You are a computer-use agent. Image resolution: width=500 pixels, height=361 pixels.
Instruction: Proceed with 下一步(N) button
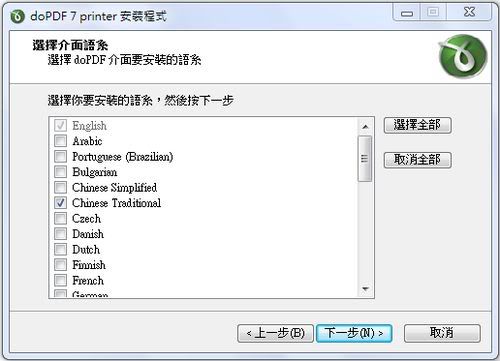[354, 333]
